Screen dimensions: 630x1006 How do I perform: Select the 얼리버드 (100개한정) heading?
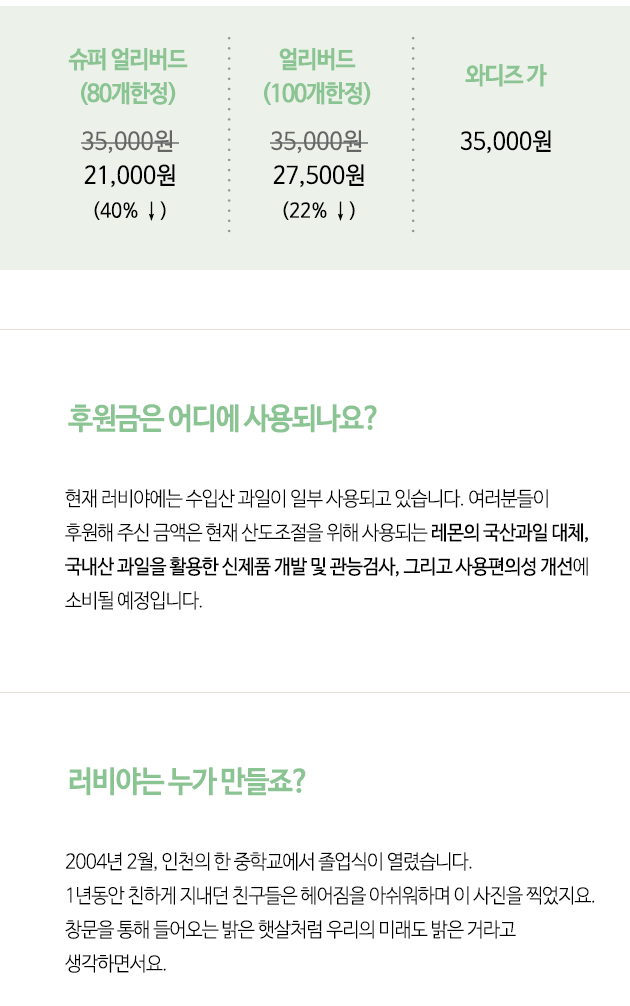(x=317, y=75)
